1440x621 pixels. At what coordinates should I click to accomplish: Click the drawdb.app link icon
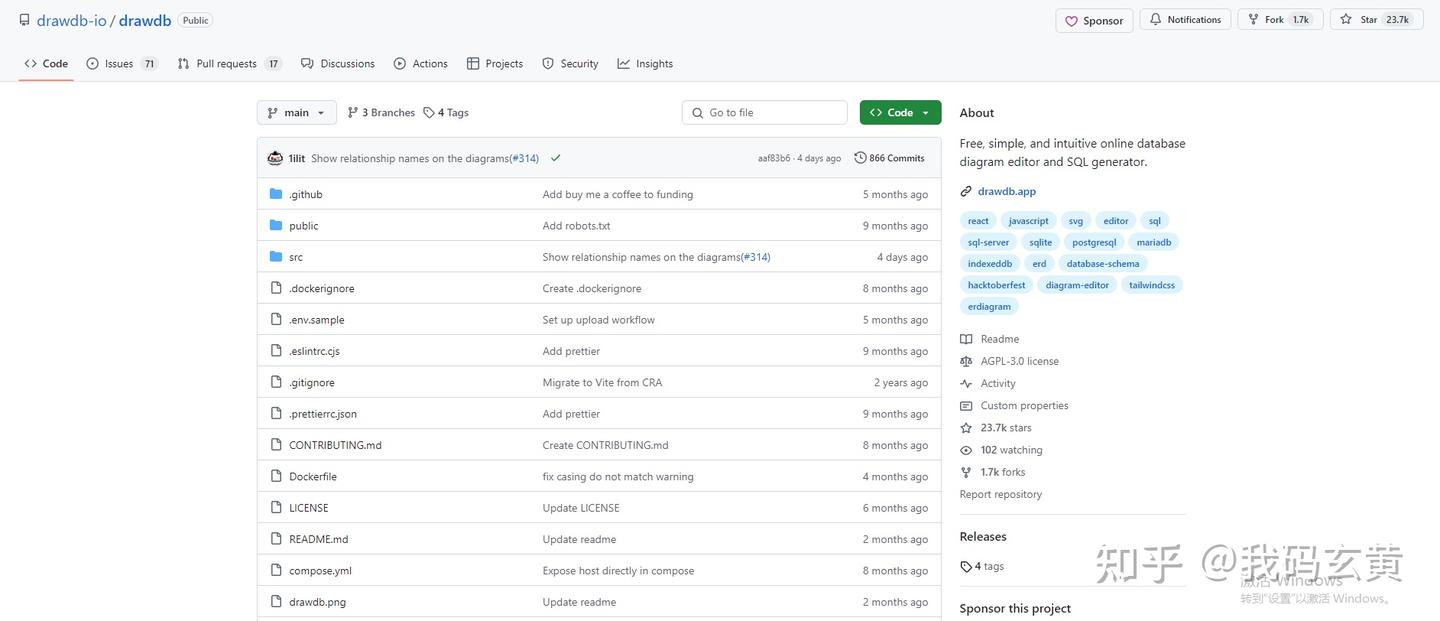click(x=966, y=191)
